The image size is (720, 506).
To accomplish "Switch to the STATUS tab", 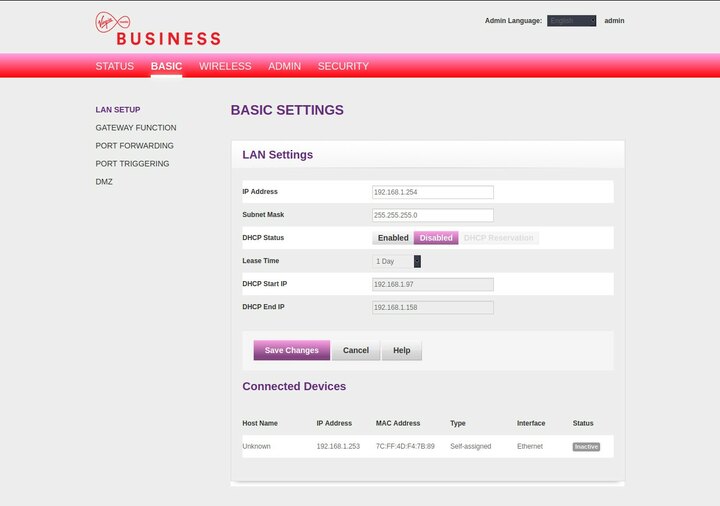I will click(x=114, y=66).
